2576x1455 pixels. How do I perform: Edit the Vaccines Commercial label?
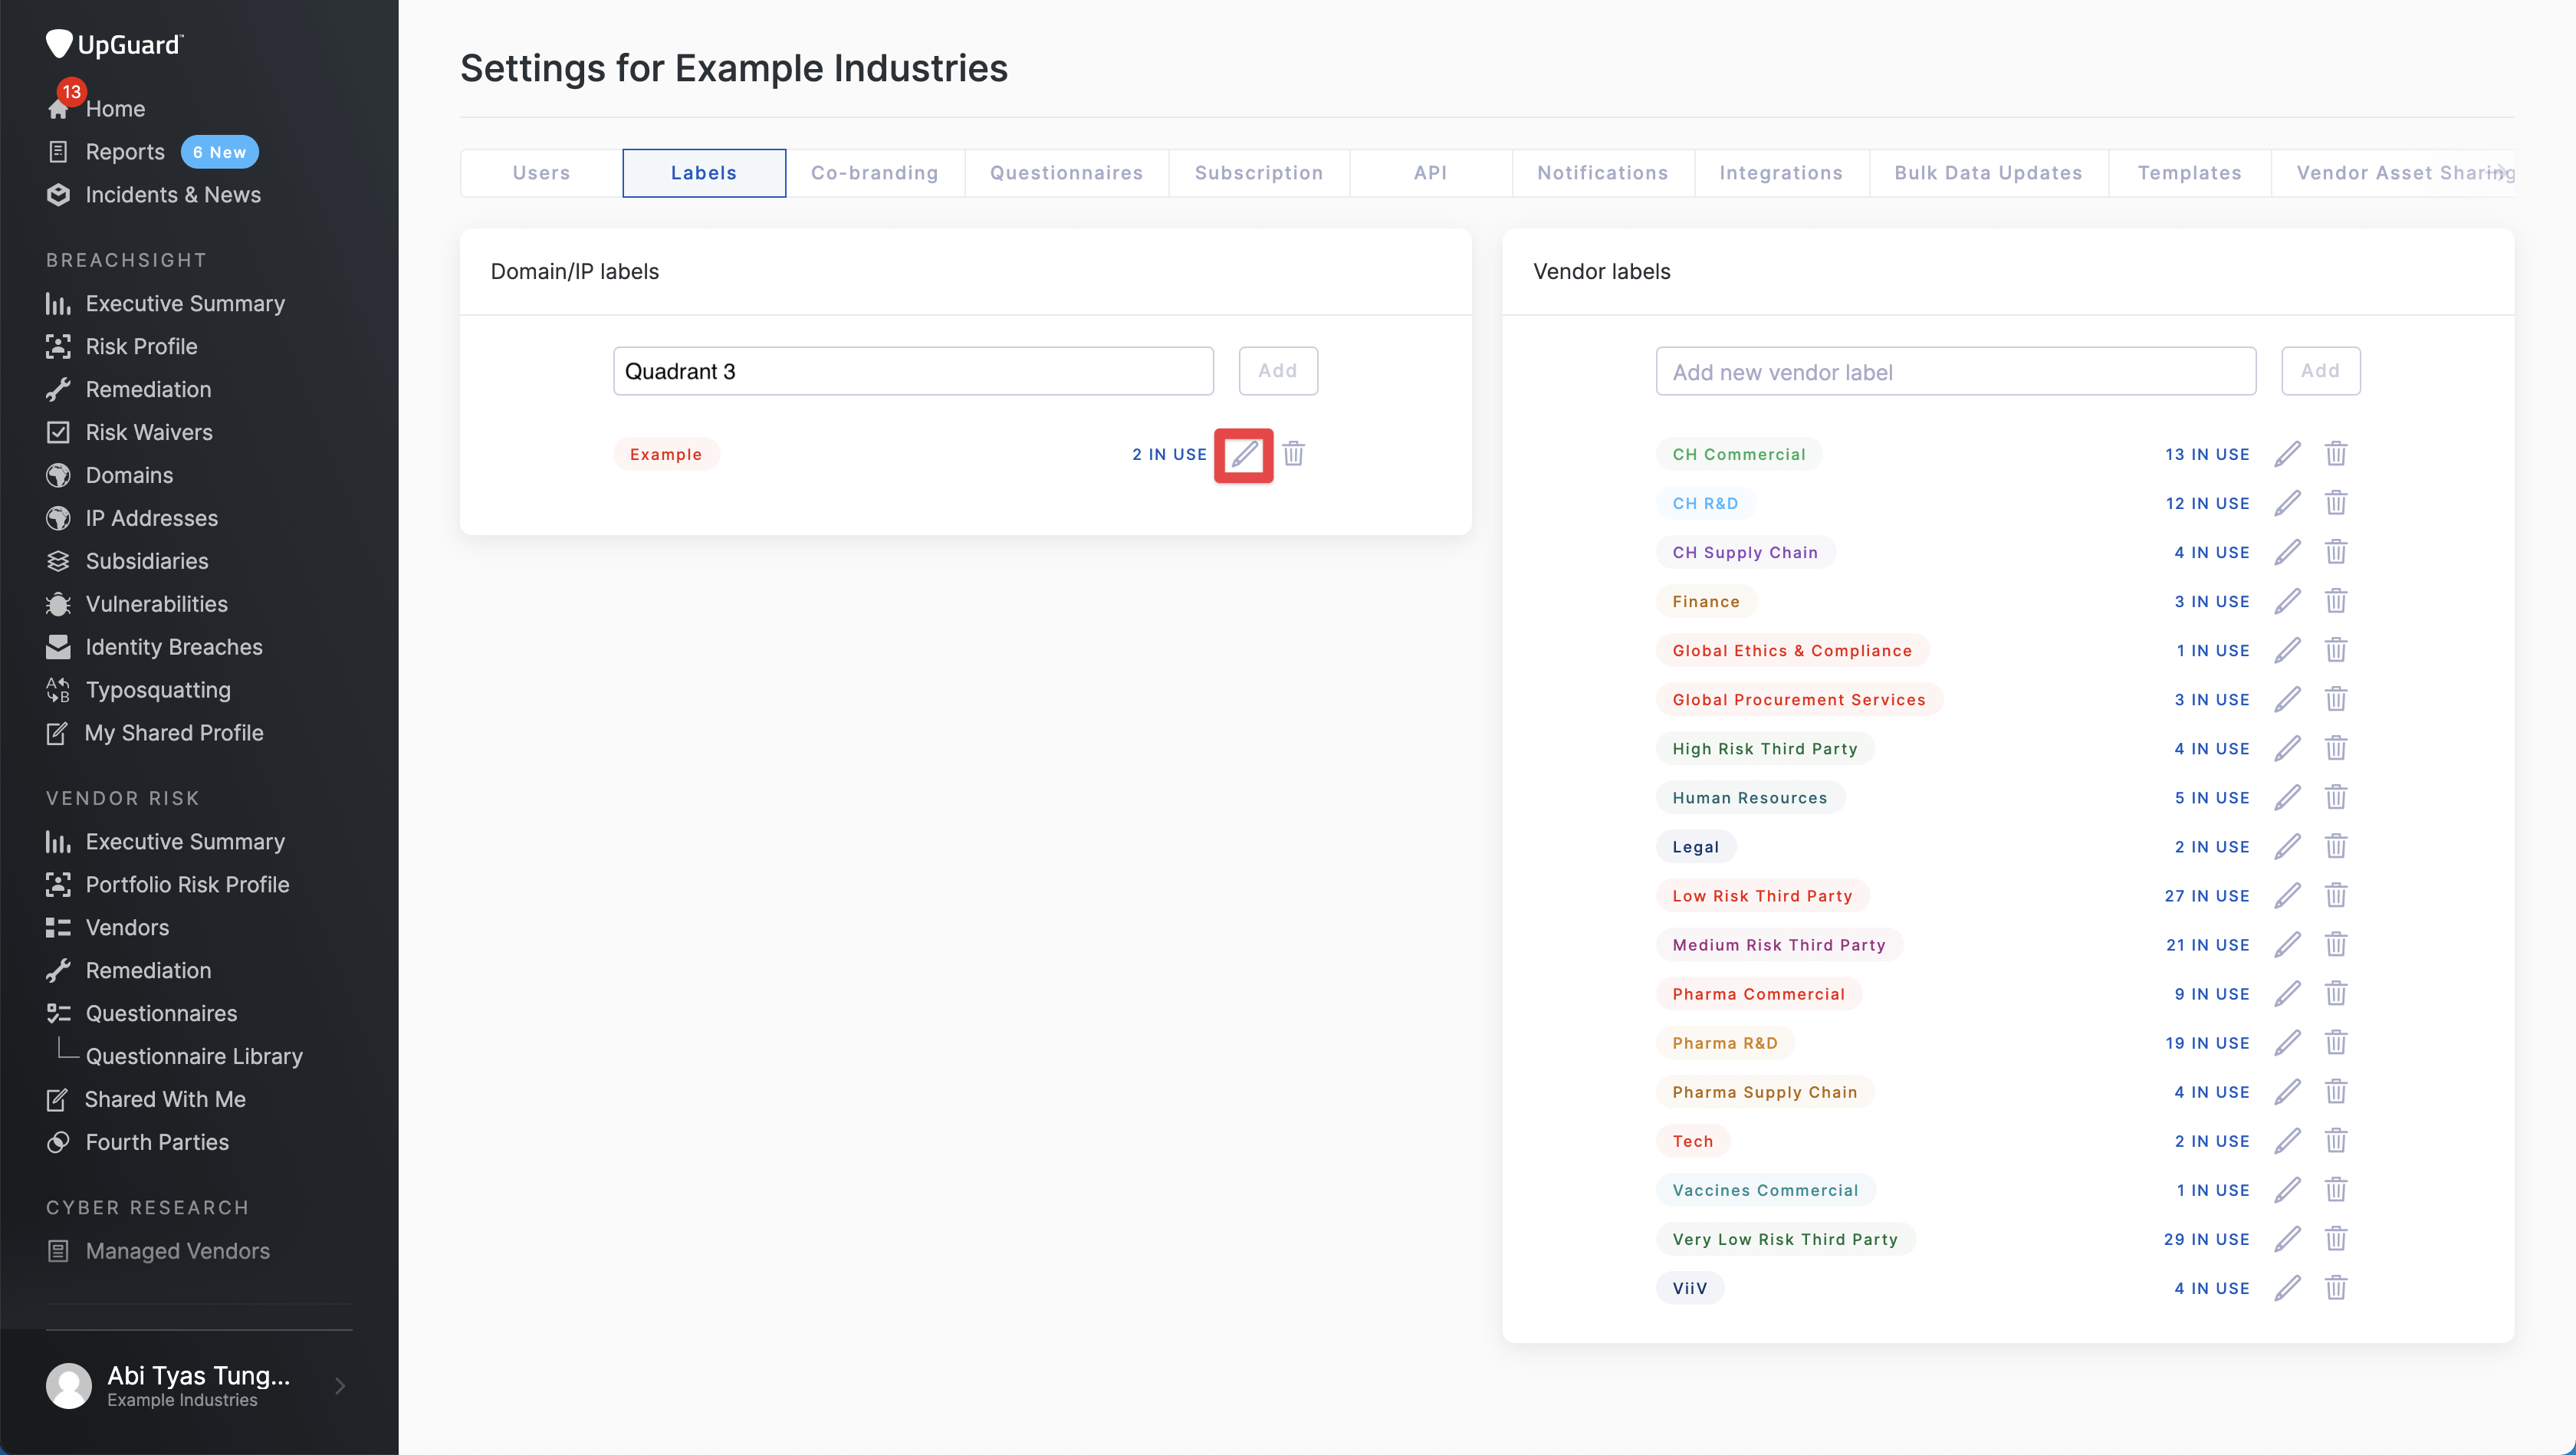click(2287, 1189)
